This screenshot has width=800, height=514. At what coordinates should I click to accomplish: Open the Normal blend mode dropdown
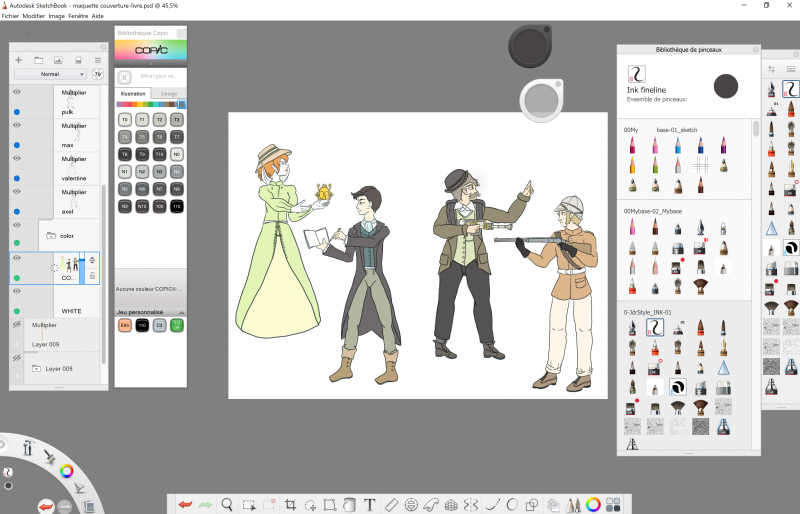(x=50, y=74)
